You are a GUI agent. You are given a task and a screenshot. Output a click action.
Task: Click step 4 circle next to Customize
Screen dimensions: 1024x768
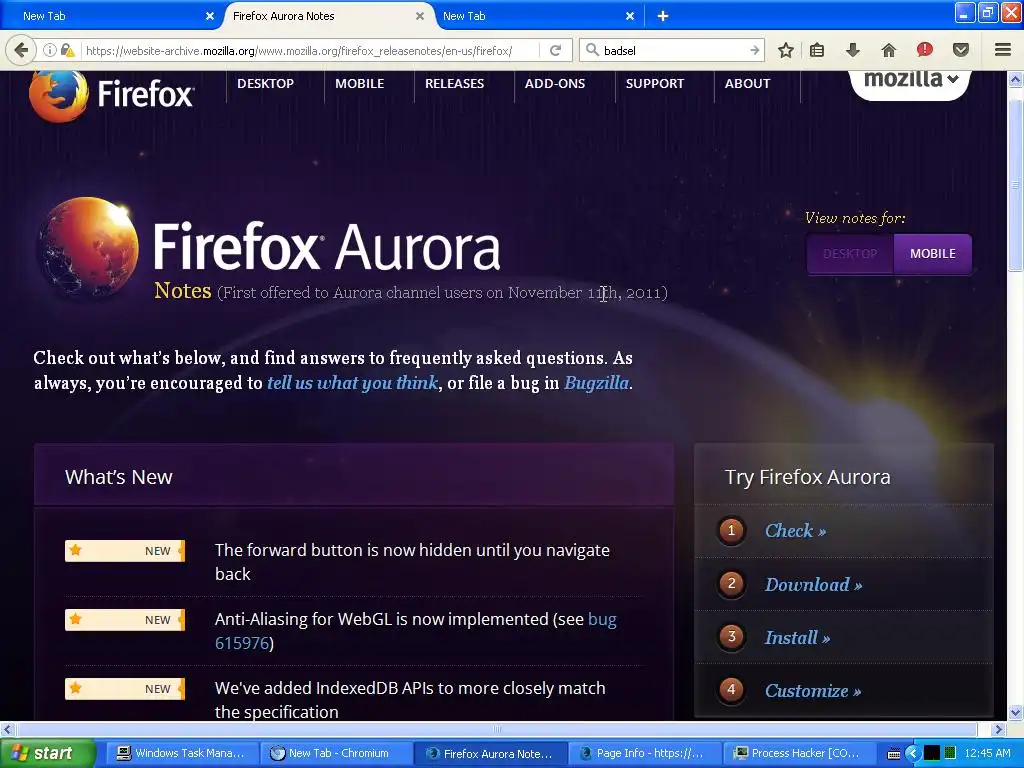731,690
